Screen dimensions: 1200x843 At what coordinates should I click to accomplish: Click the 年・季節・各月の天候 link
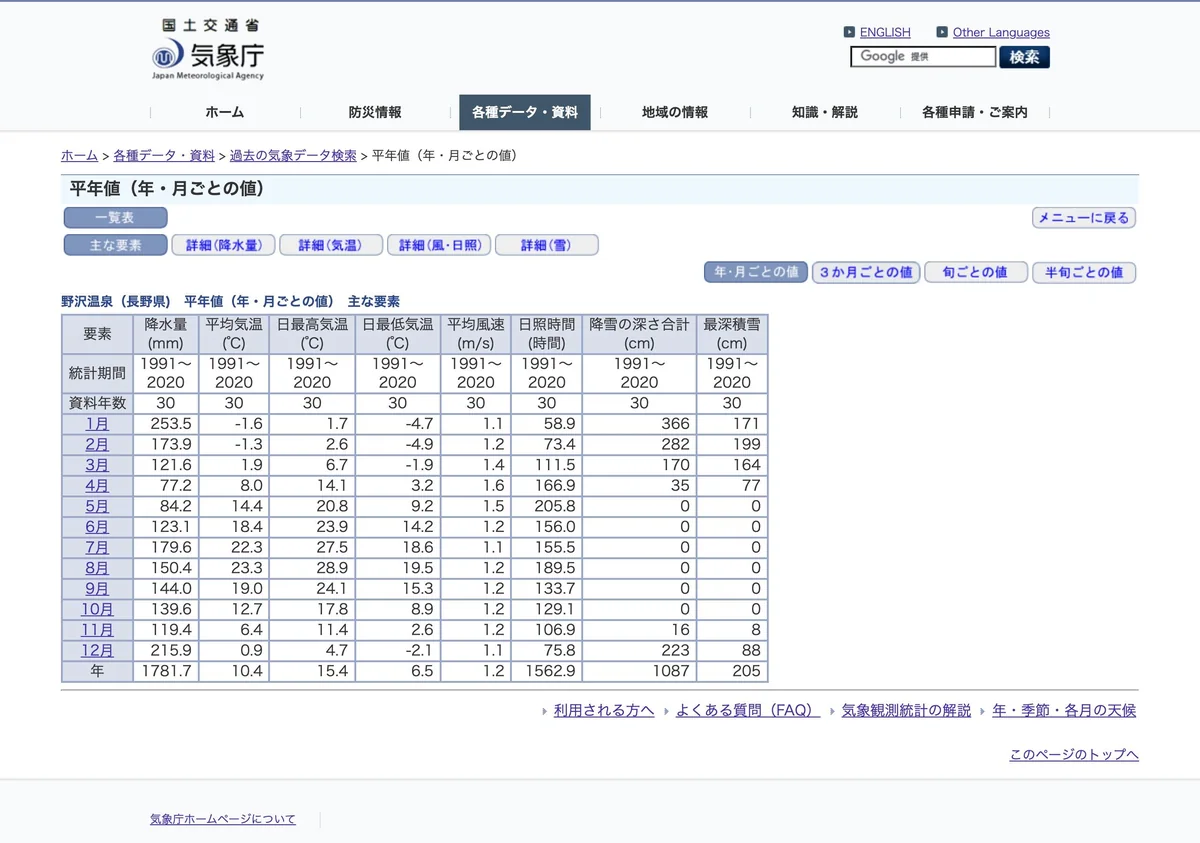[1064, 711]
